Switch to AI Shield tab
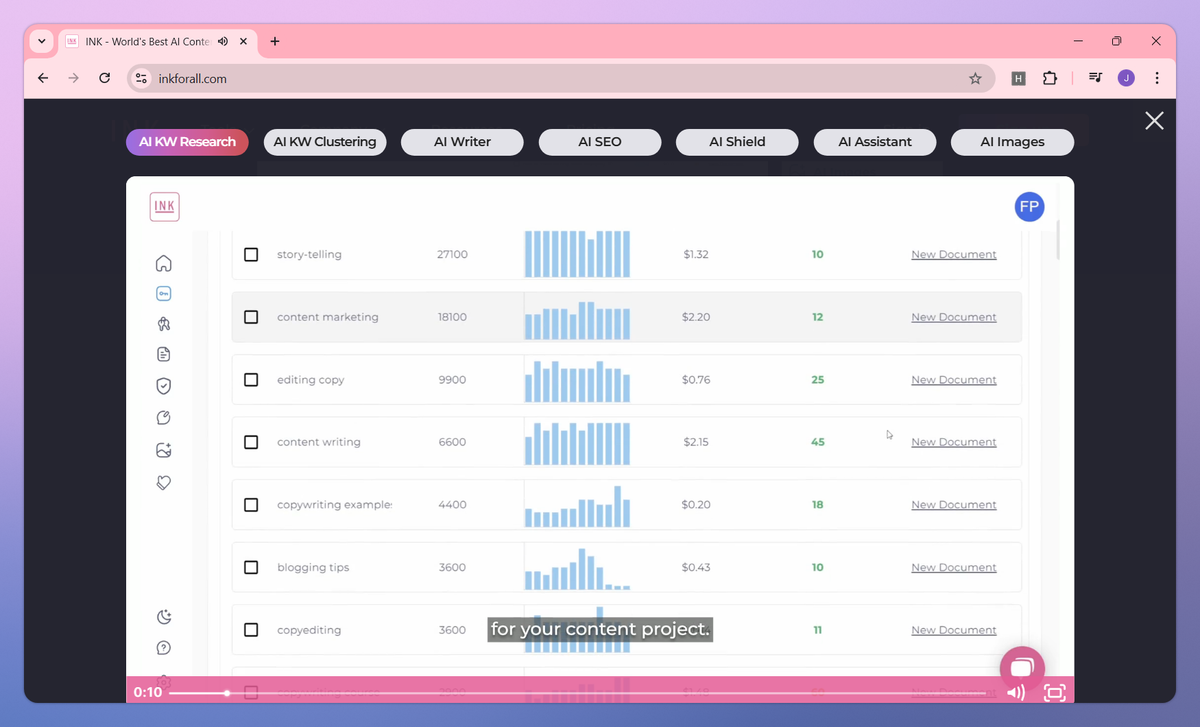Image resolution: width=1200 pixels, height=727 pixels. [737, 142]
